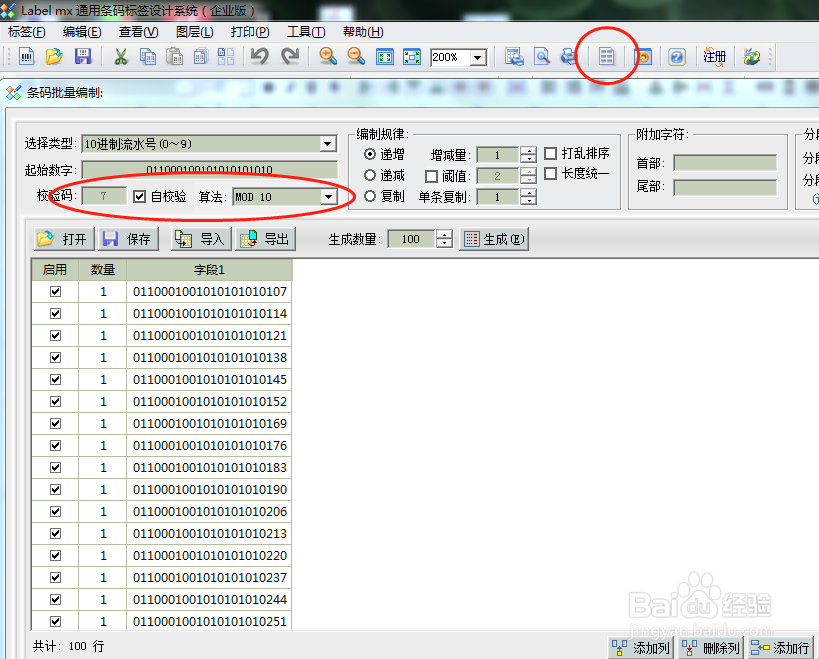Import data with the 导入 button
The height and width of the screenshot is (659, 819).
[x=201, y=239]
